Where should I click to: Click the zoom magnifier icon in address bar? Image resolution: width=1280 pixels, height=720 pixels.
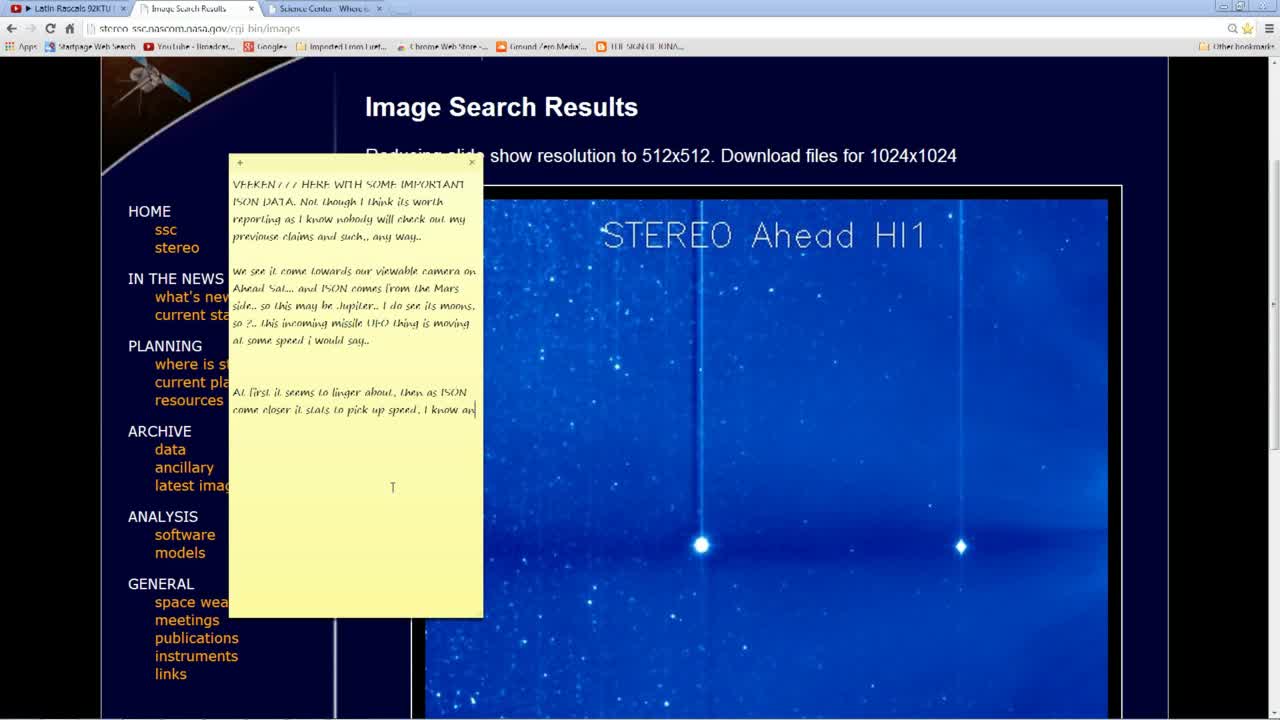click(1233, 28)
